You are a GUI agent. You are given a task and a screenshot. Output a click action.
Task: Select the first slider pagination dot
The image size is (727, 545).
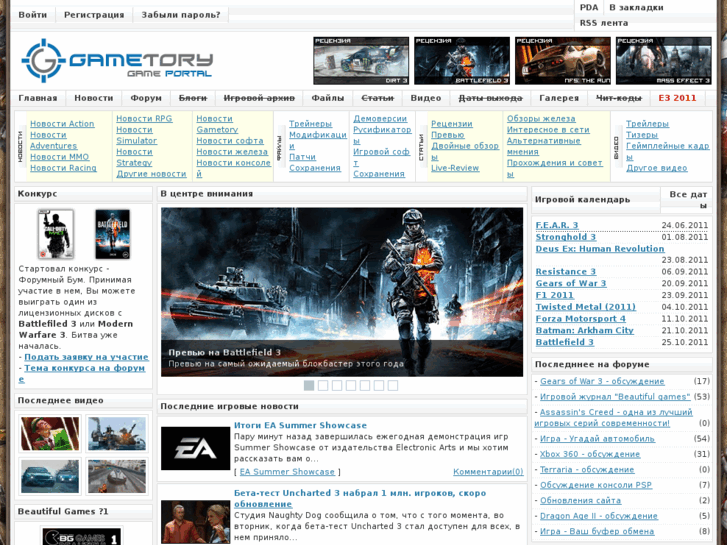(309, 385)
